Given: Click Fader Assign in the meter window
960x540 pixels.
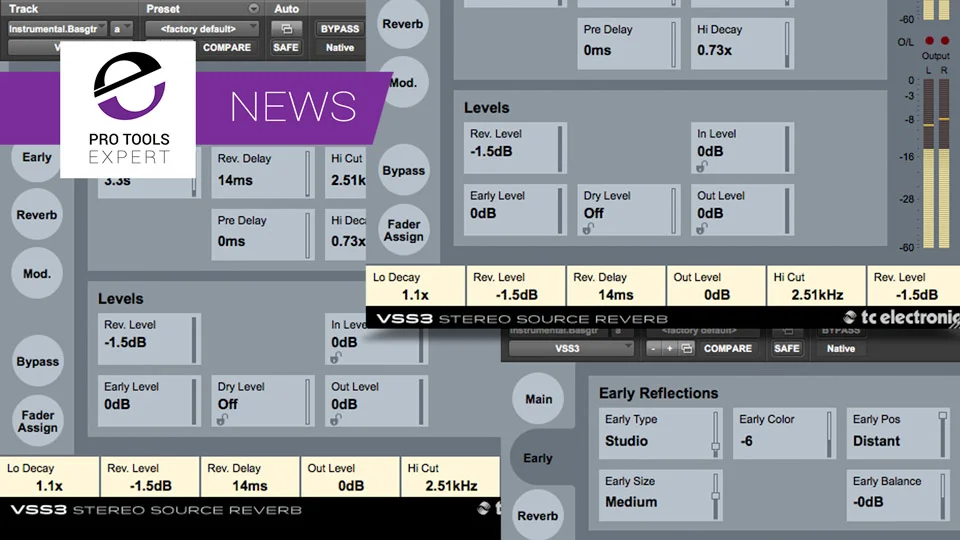Looking at the screenshot, I should click(x=403, y=230).
